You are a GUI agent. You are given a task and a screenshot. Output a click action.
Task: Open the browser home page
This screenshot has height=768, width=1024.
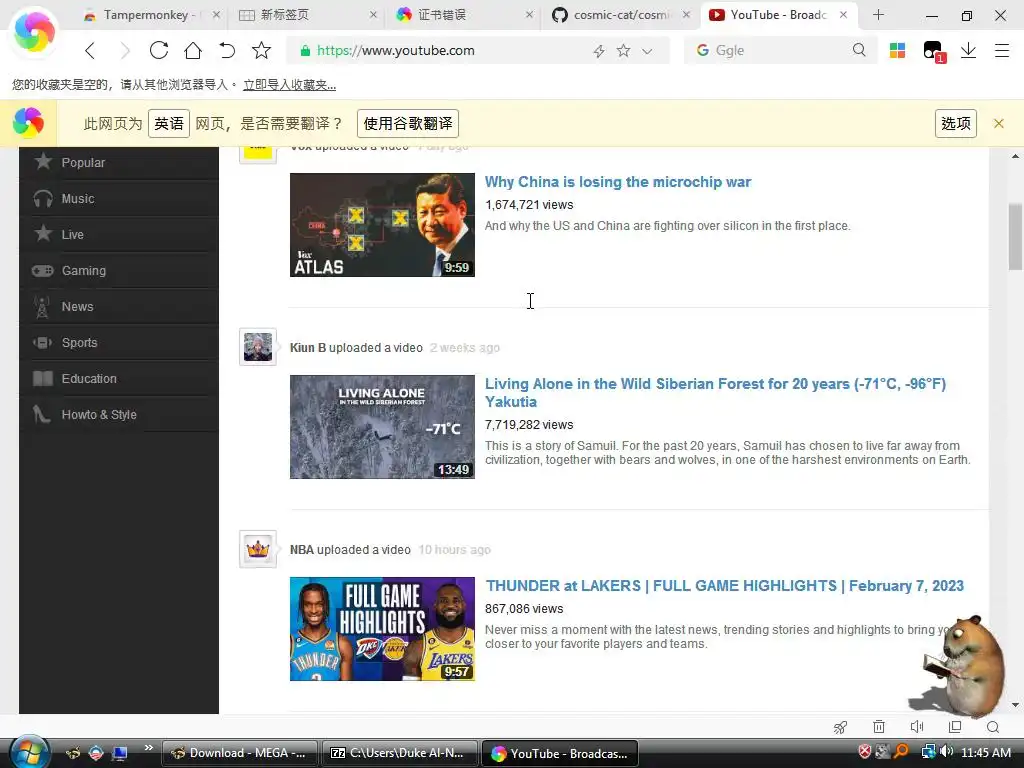[x=193, y=50]
